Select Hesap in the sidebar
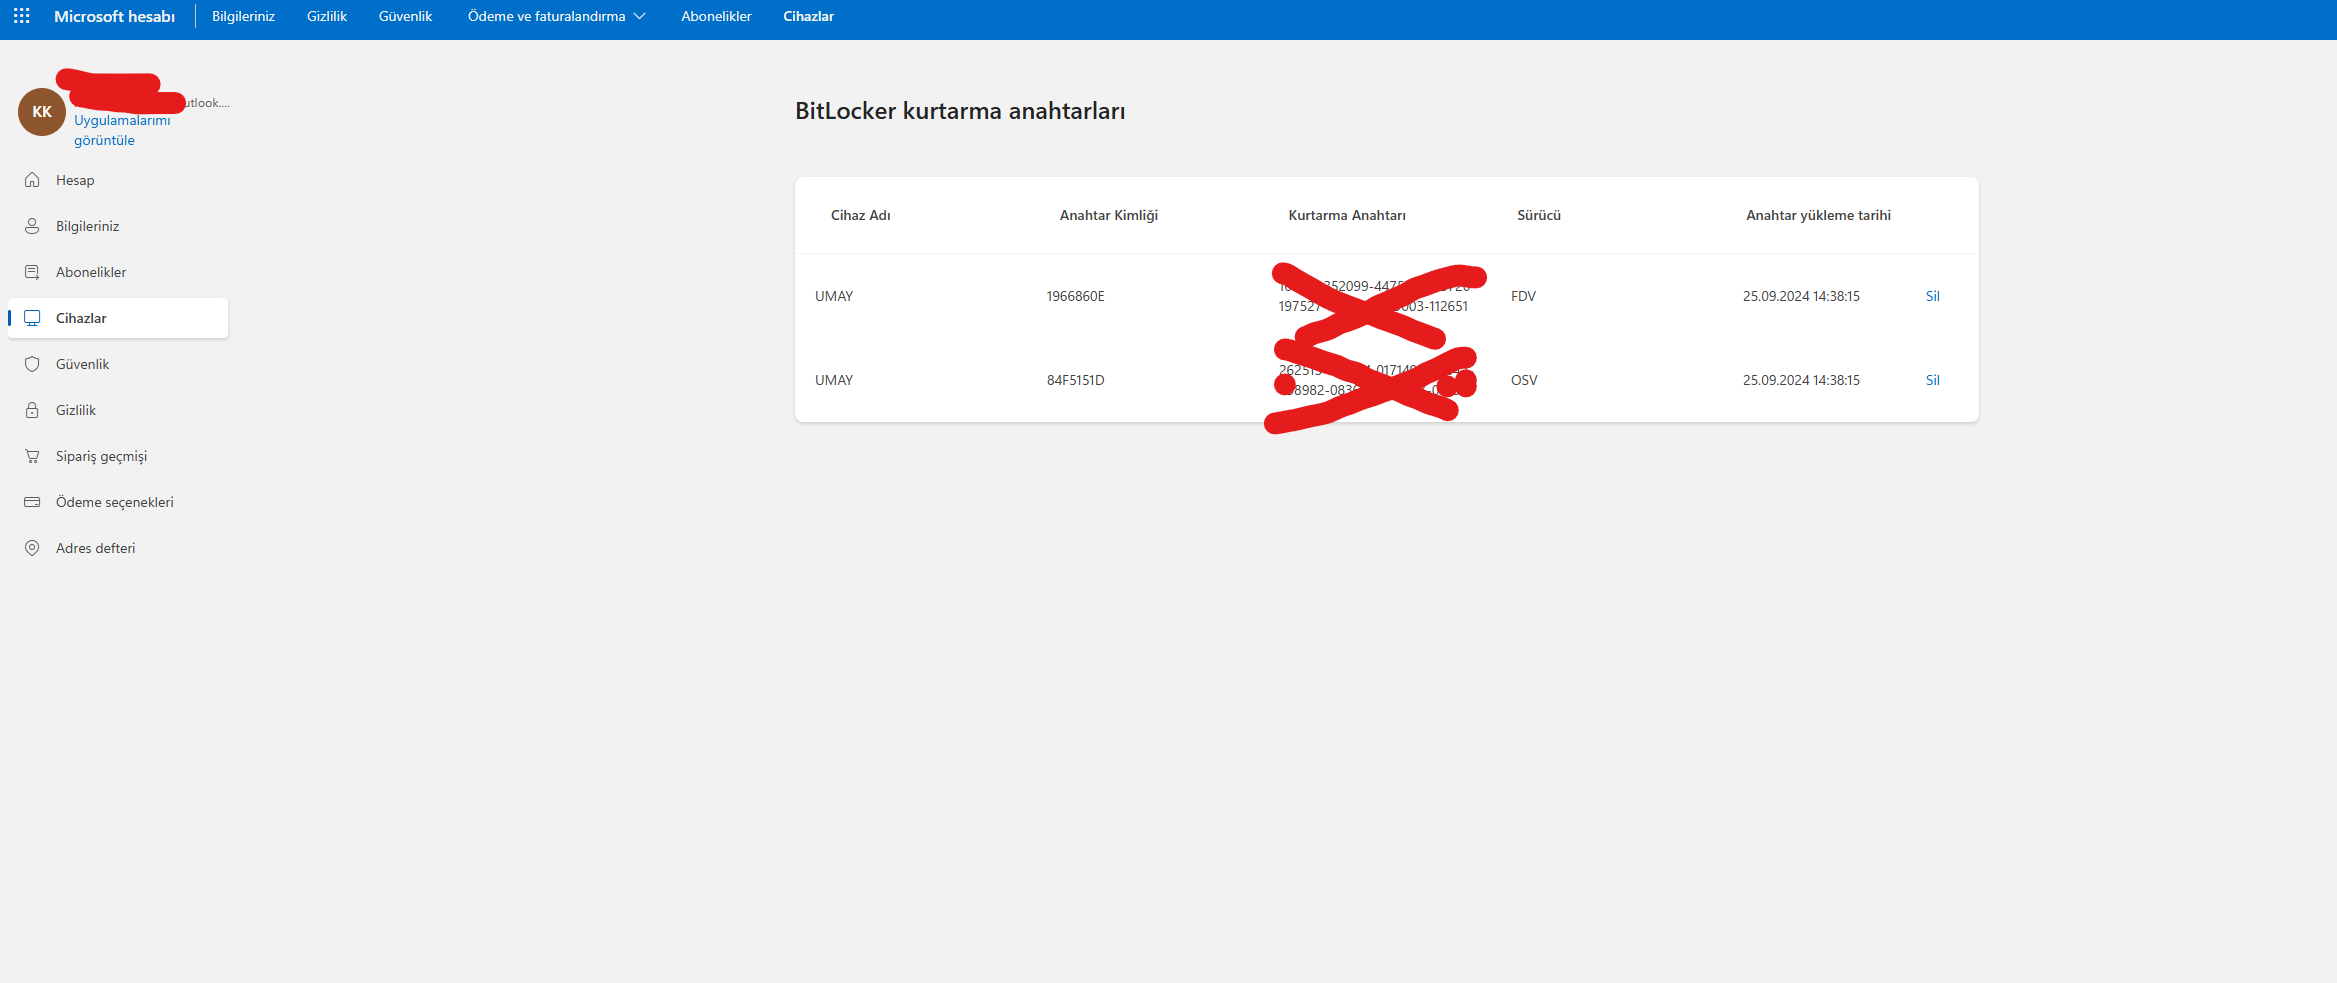This screenshot has height=983, width=2337. pos(75,180)
